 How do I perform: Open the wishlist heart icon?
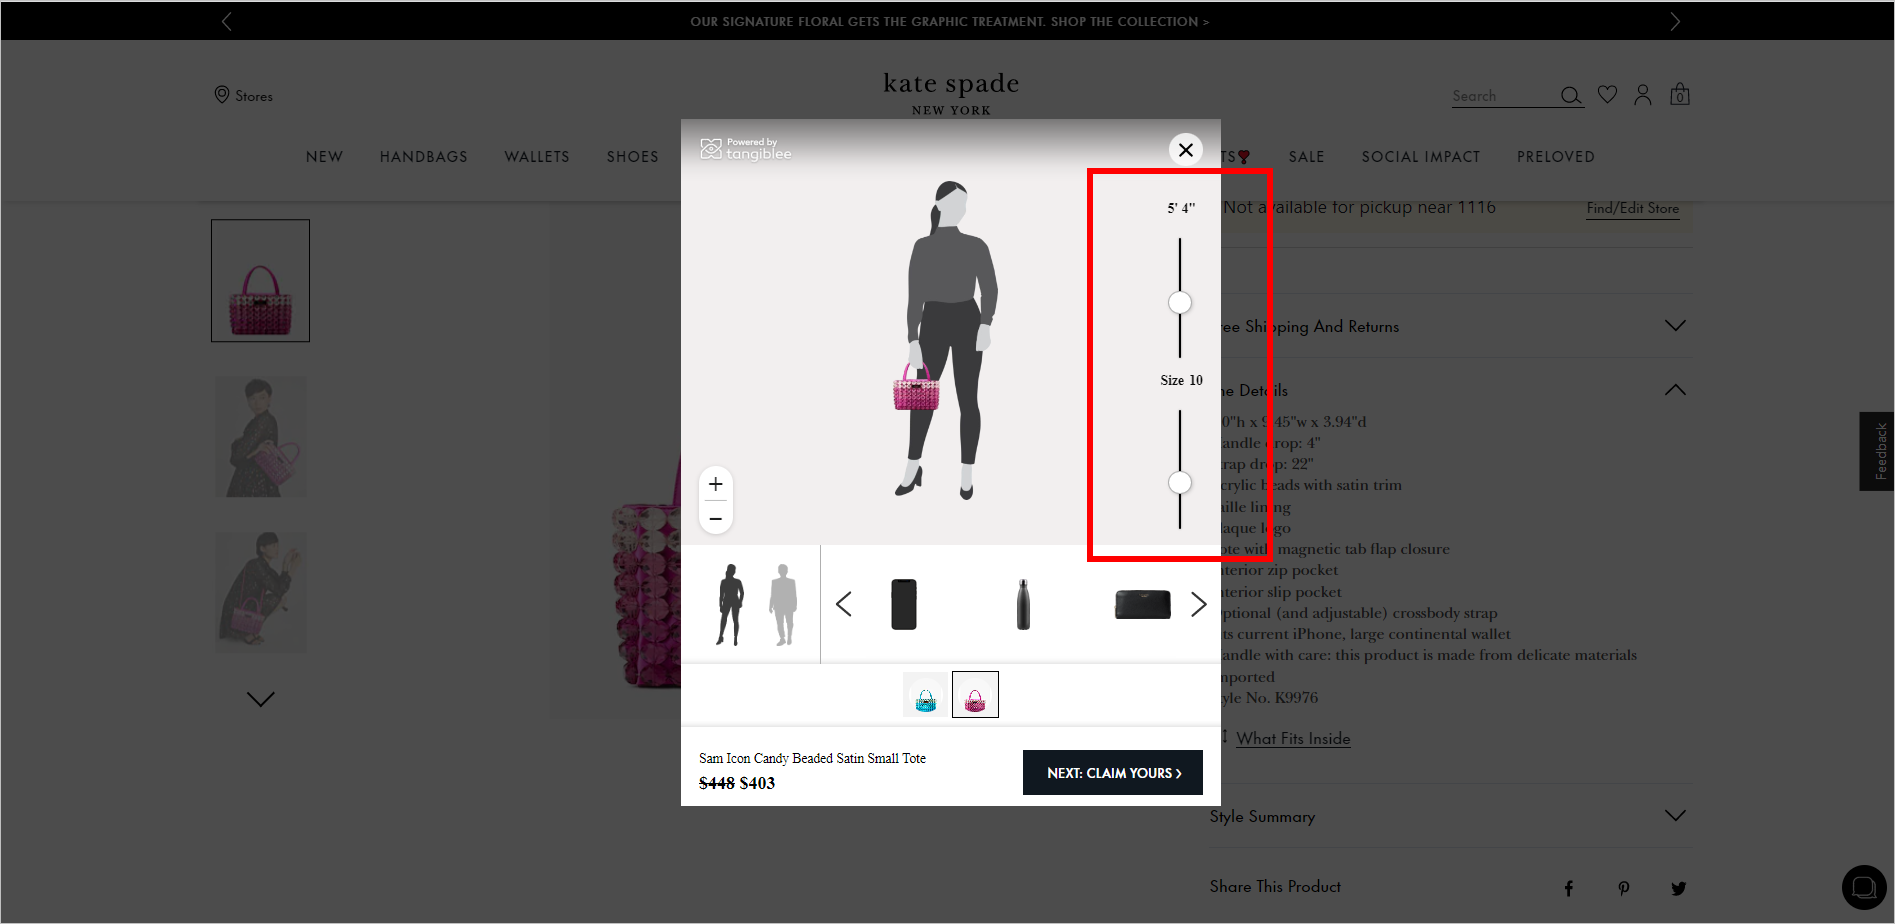(x=1606, y=94)
